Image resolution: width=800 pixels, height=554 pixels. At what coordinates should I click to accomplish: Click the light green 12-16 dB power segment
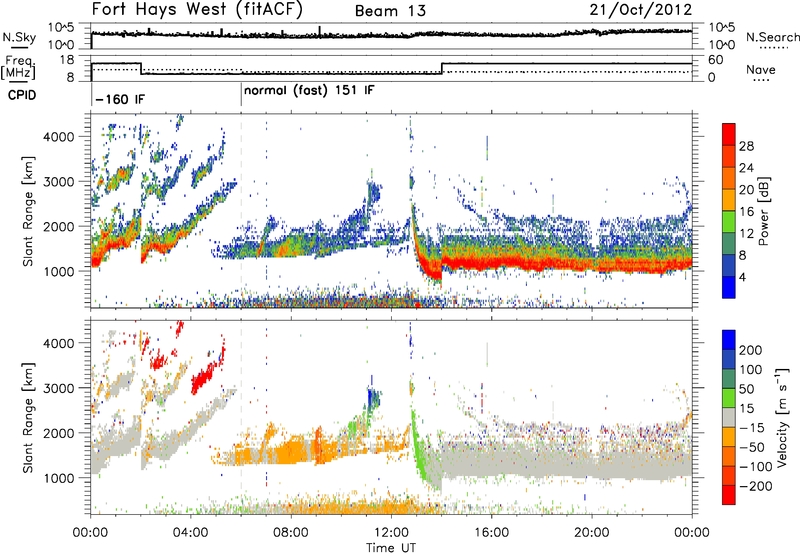click(729, 221)
